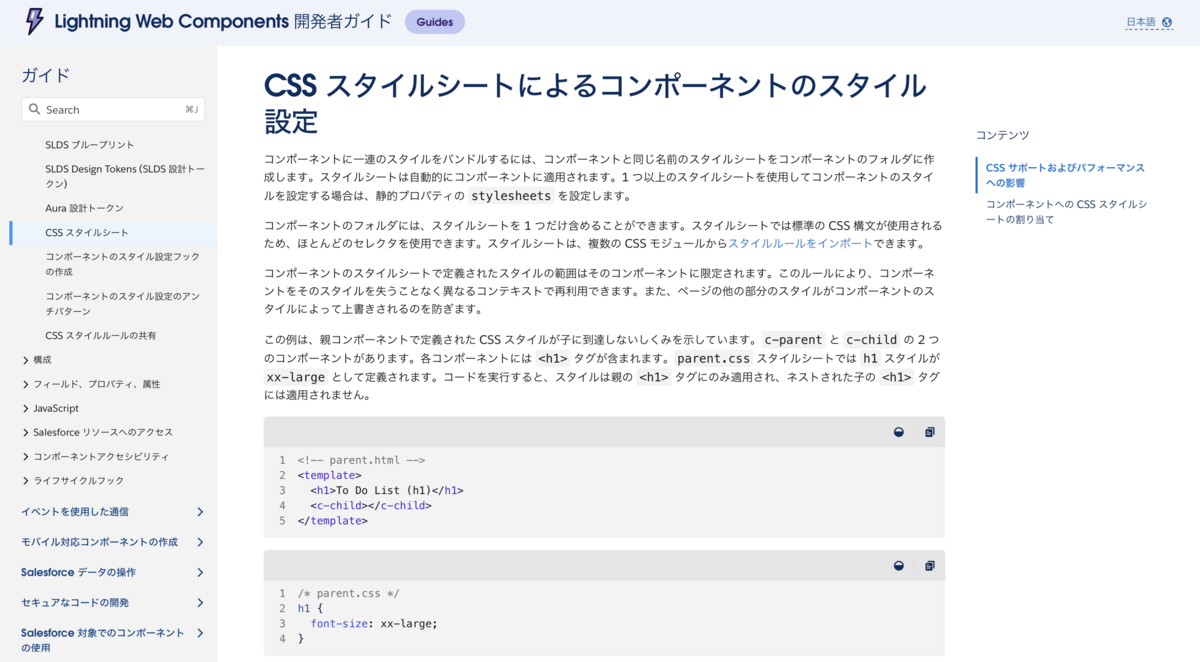Click the search magnifier icon in sidebar
This screenshot has height=662, width=1200.
pyautogui.click(x=35, y=110)
